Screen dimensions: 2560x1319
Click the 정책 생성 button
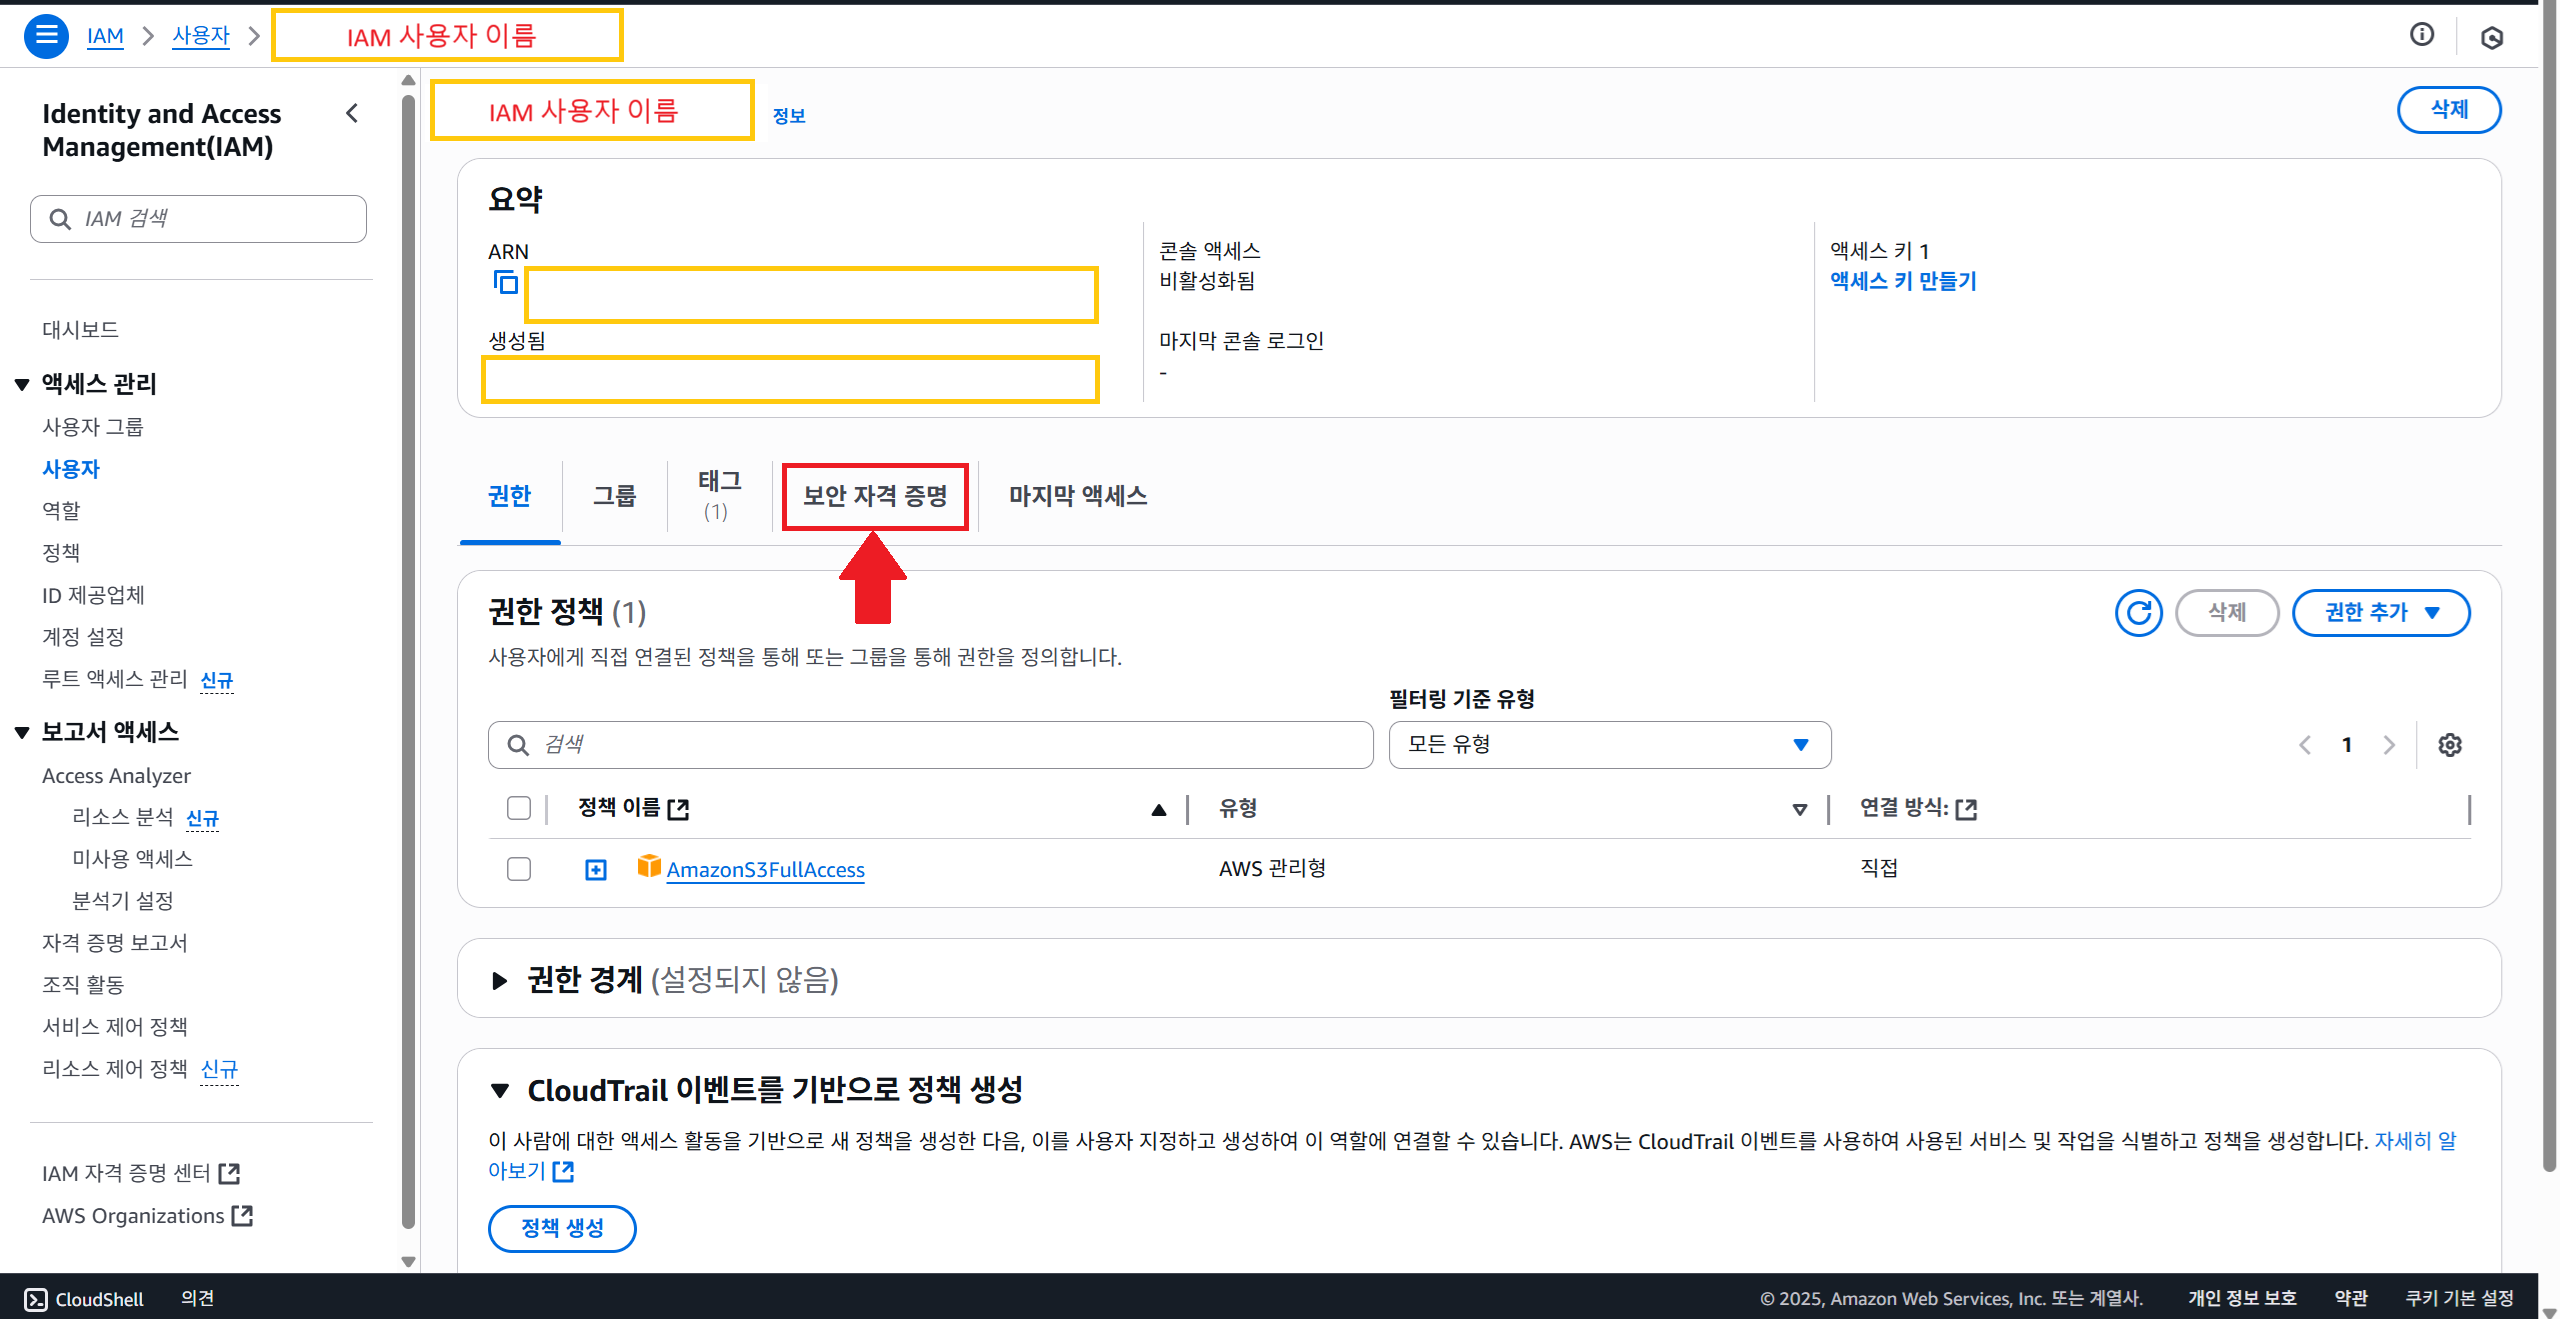(x=562, y=1228)
